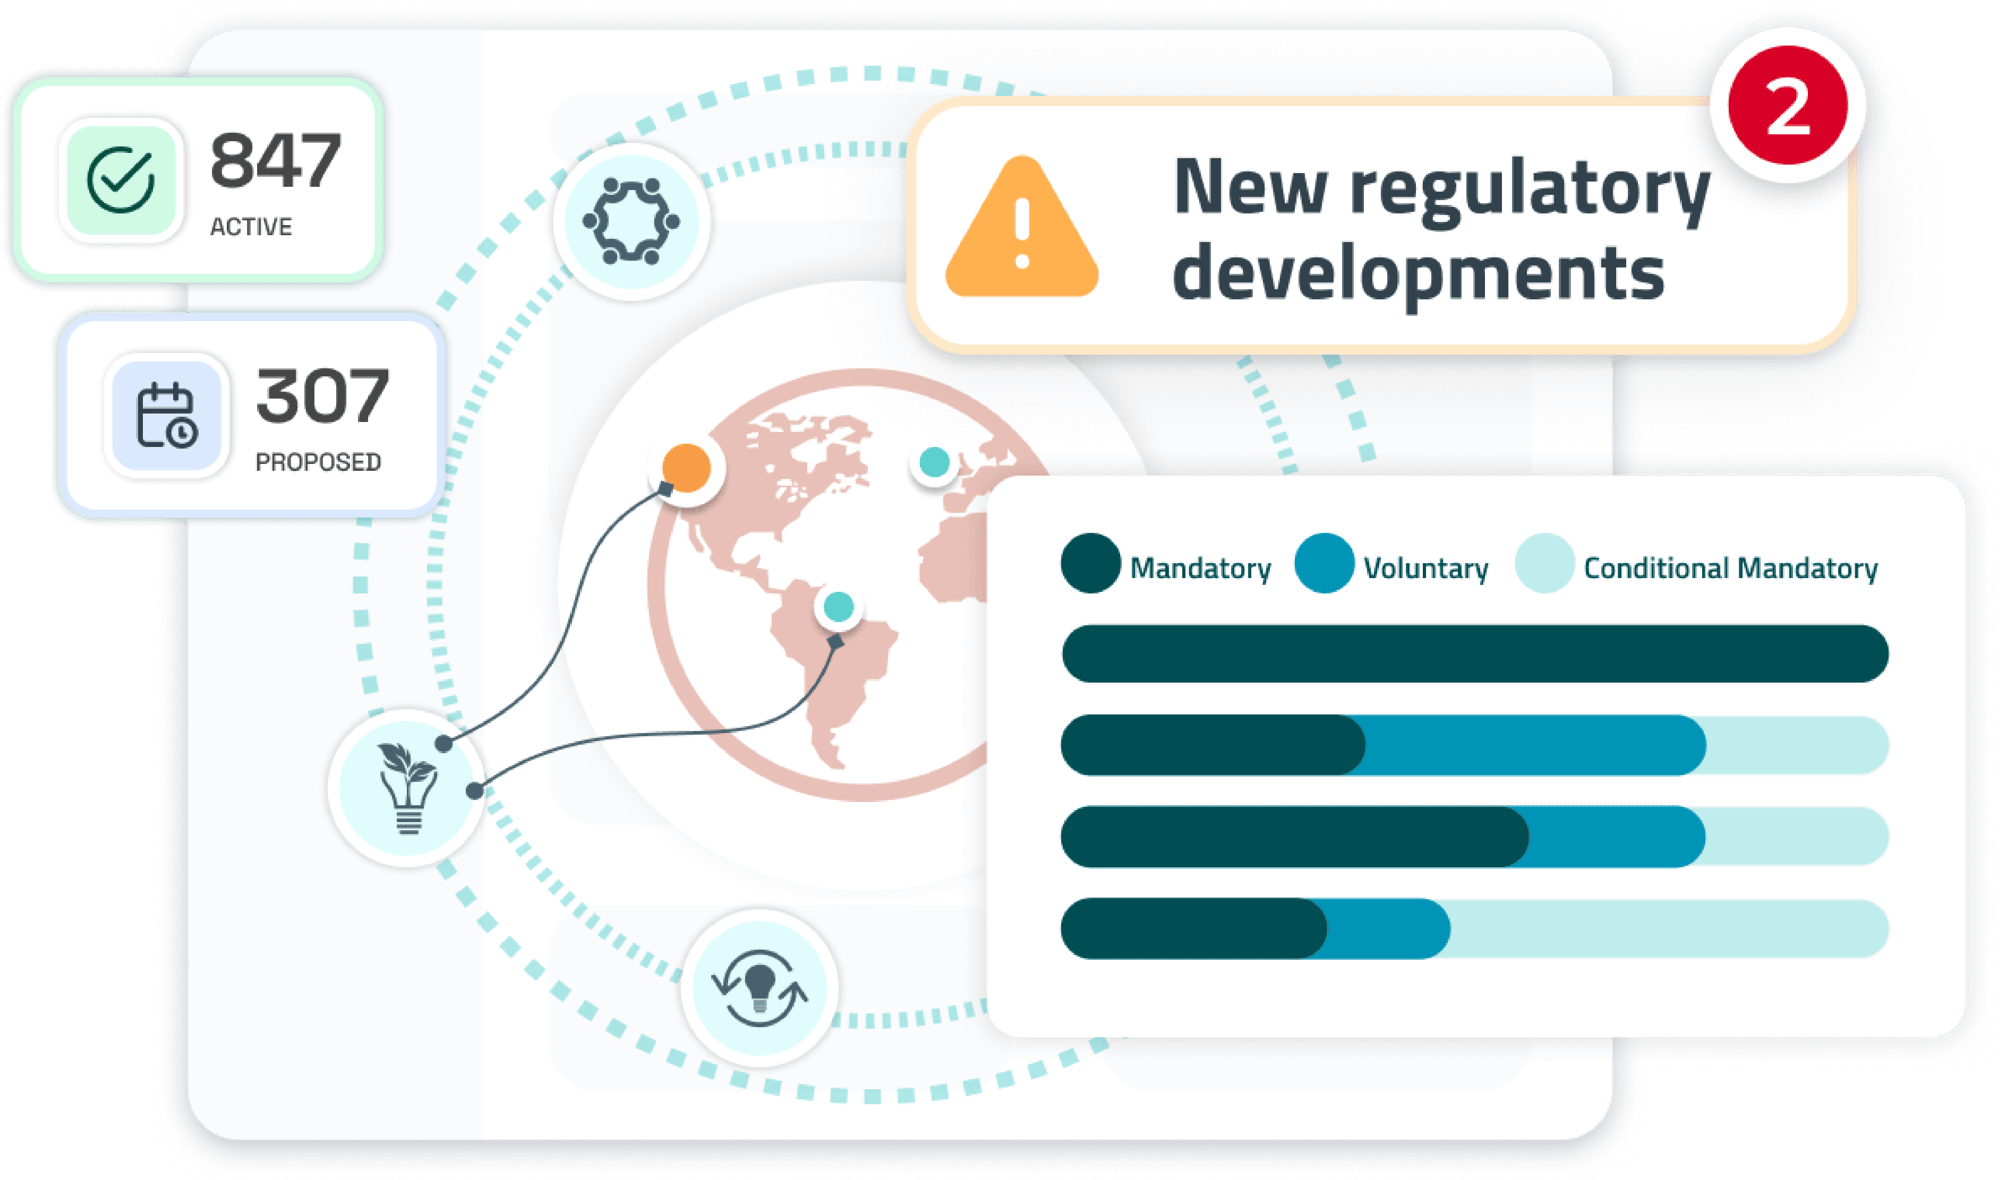Toggle the Conditional Mandatory legend swatch

(1545, 563)
